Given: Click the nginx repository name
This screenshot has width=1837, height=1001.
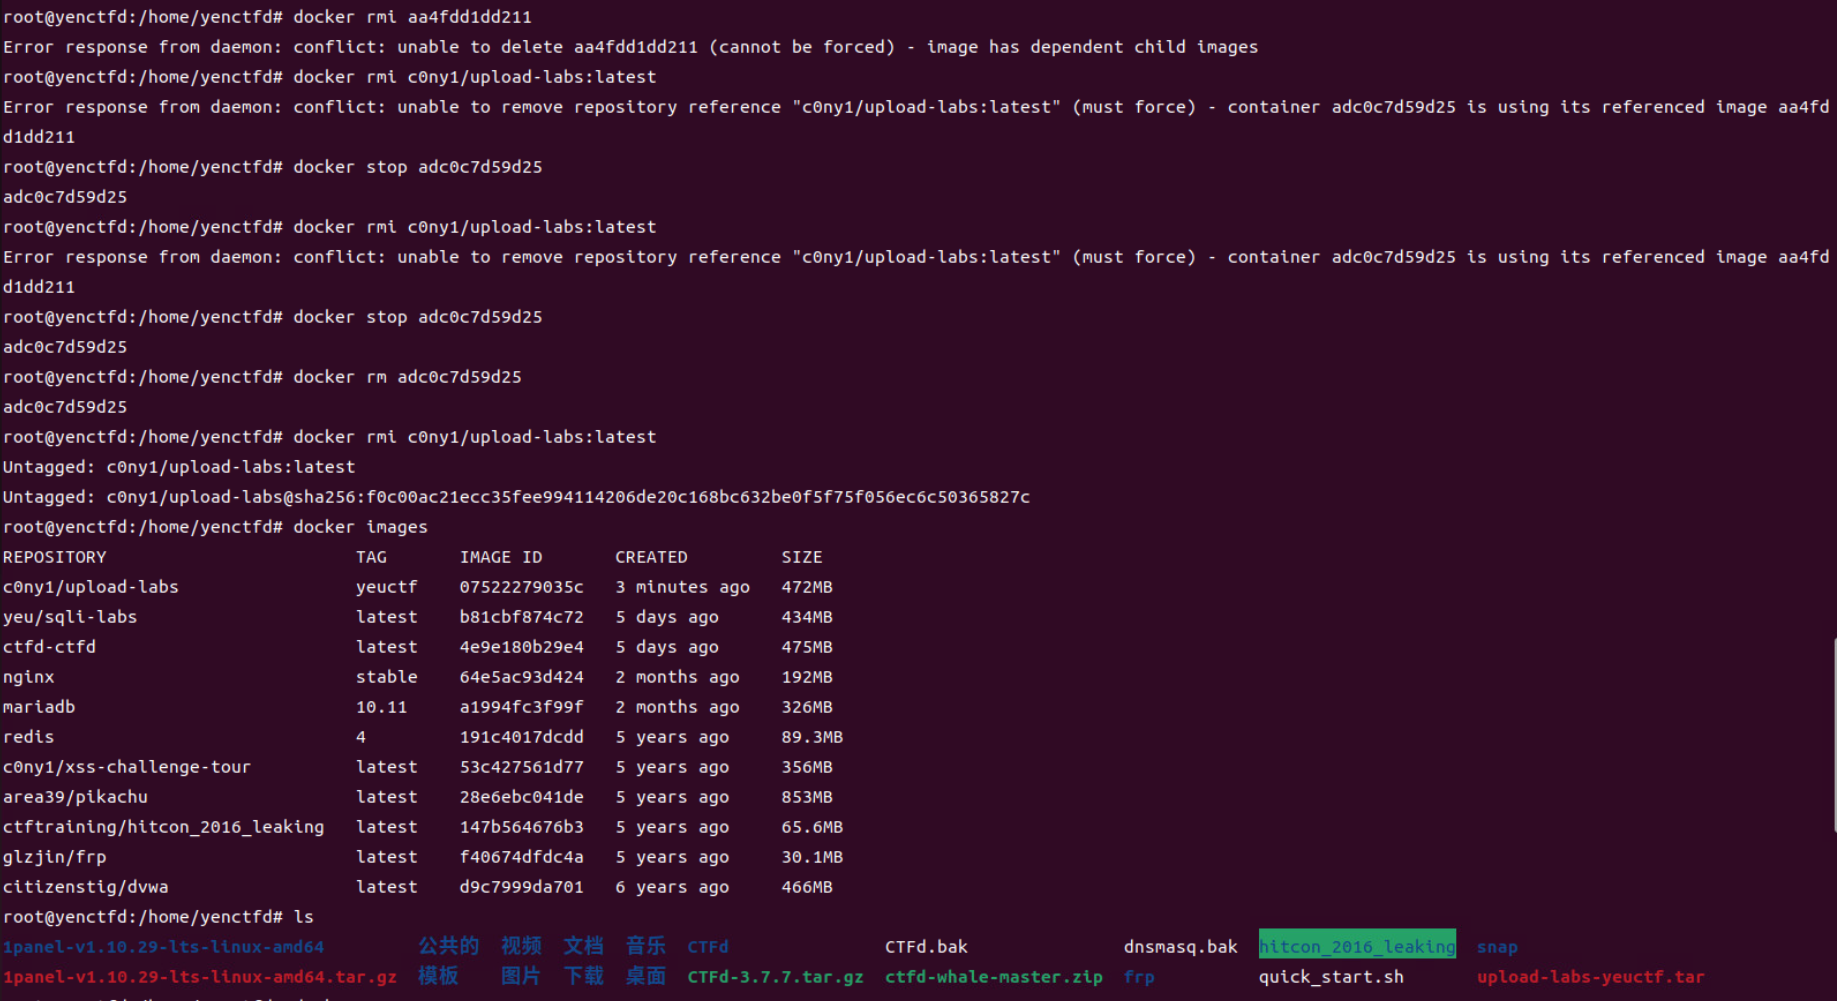Looking at the screenshot, I should [x=28, y=677].
